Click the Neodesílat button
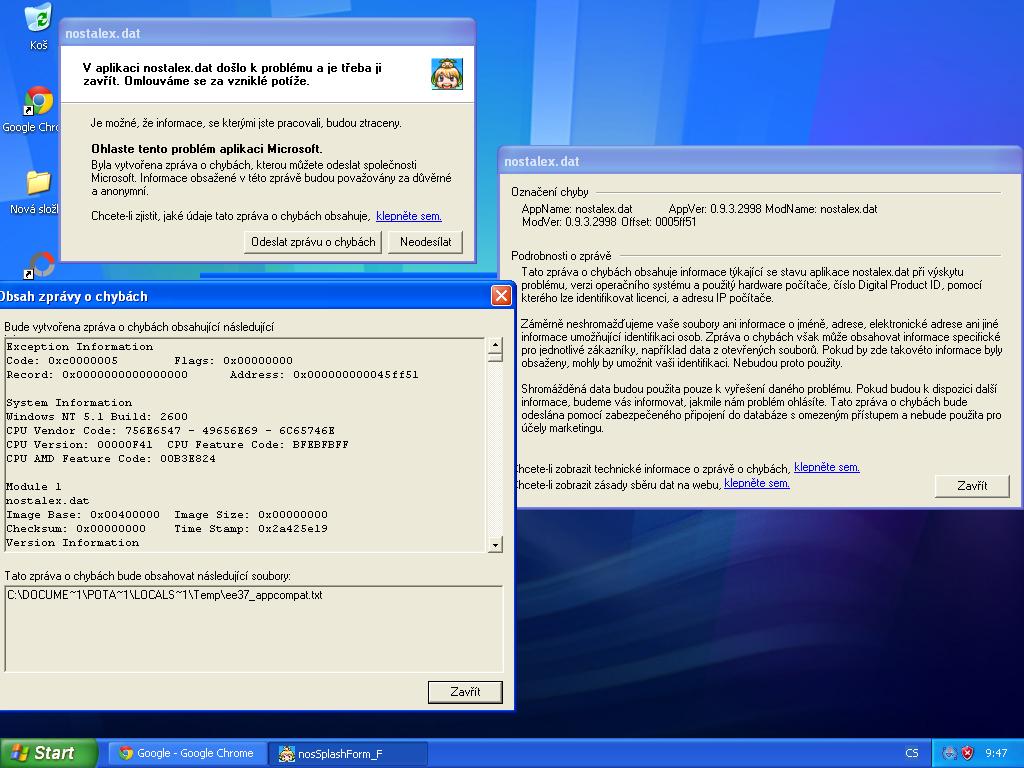The image size is (1024, 768). coord(425,242)
